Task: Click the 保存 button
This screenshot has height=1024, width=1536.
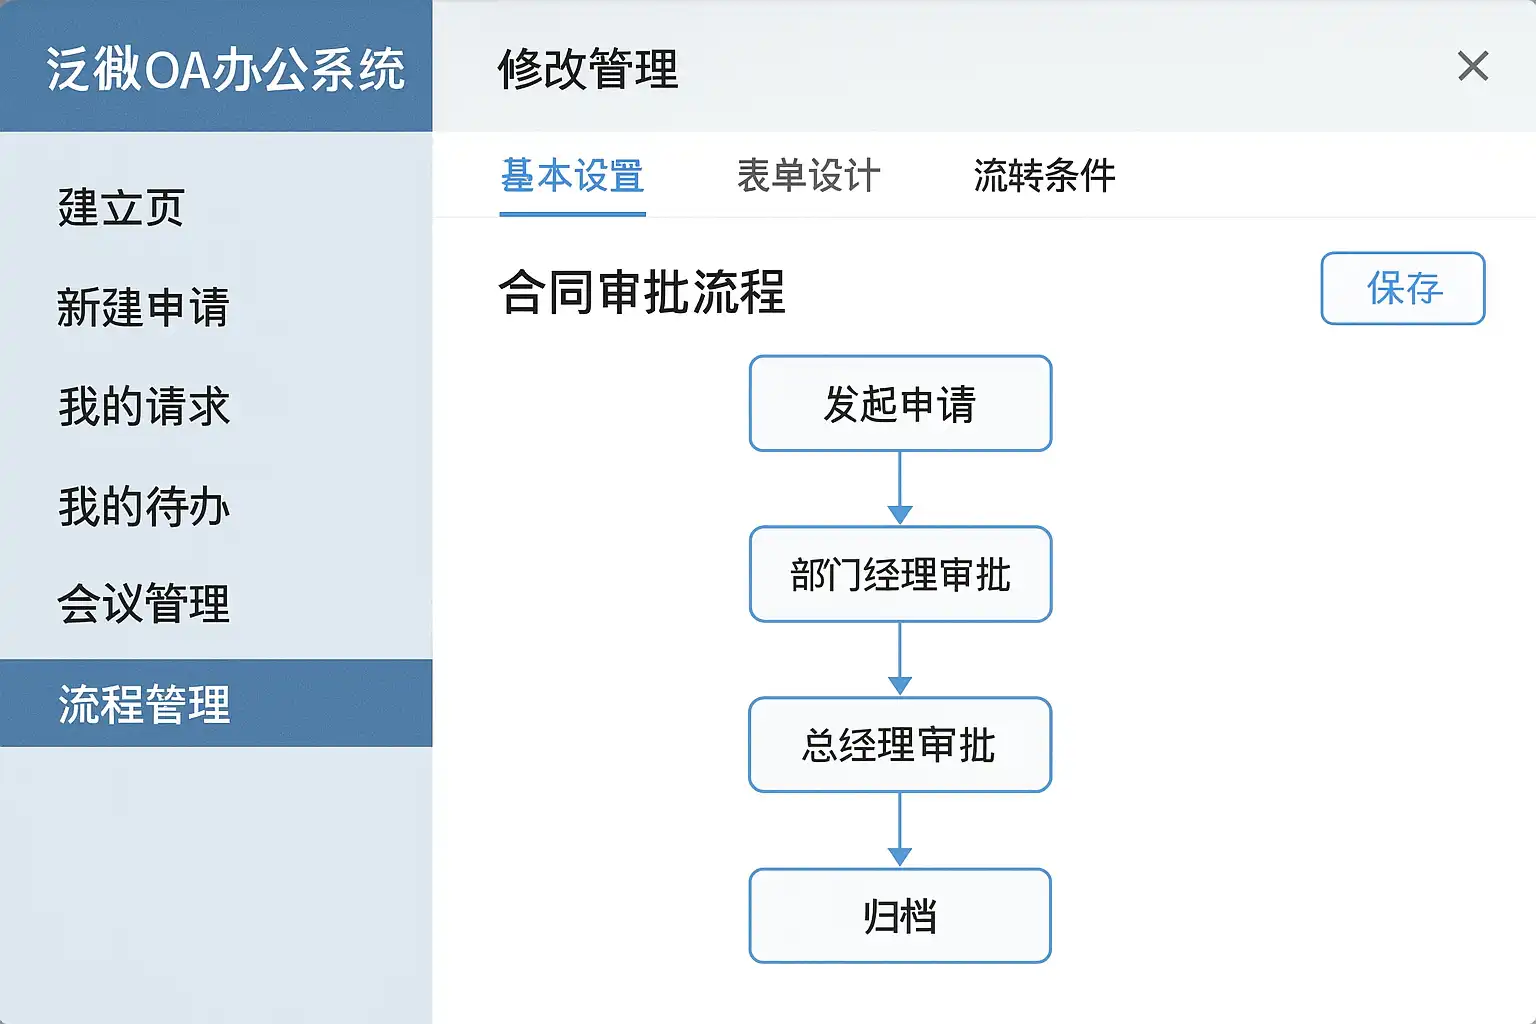Action: tap(1402, 289)
